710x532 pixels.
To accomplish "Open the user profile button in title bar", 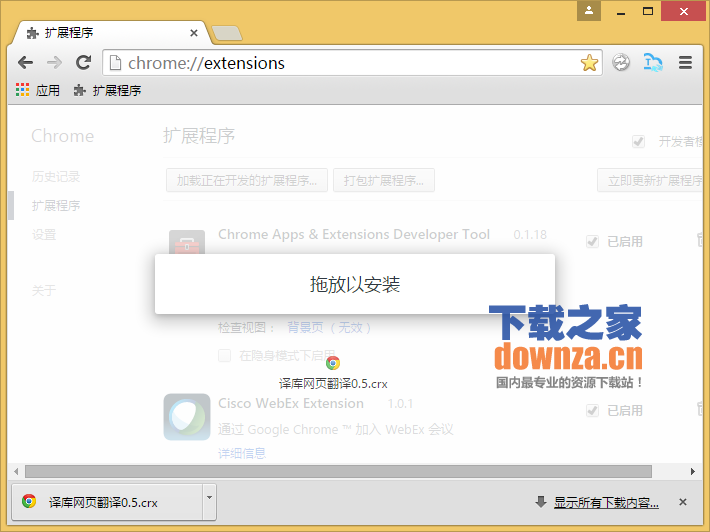I will pyautogui.click(x=589, y=11).
